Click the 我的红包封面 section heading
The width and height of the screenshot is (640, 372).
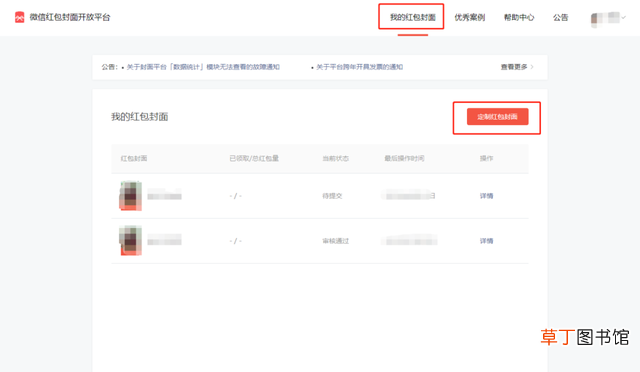click(140, 117)
